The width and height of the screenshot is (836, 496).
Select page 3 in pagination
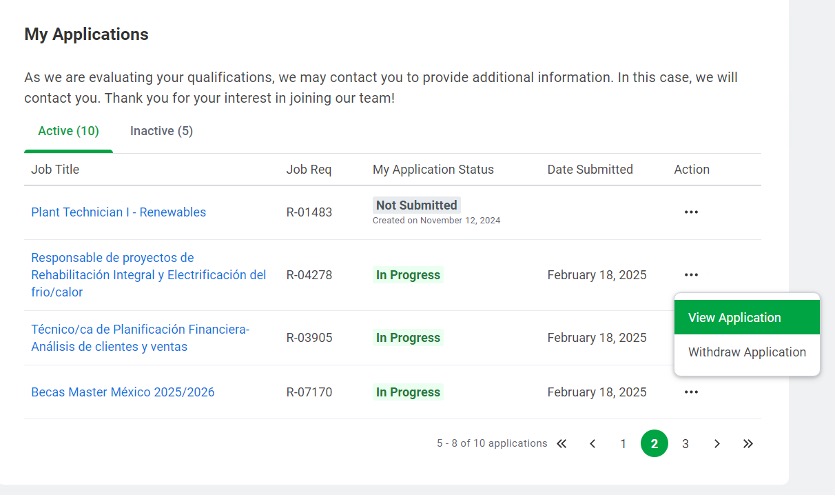pyautogui.click(x=685, y=444)
